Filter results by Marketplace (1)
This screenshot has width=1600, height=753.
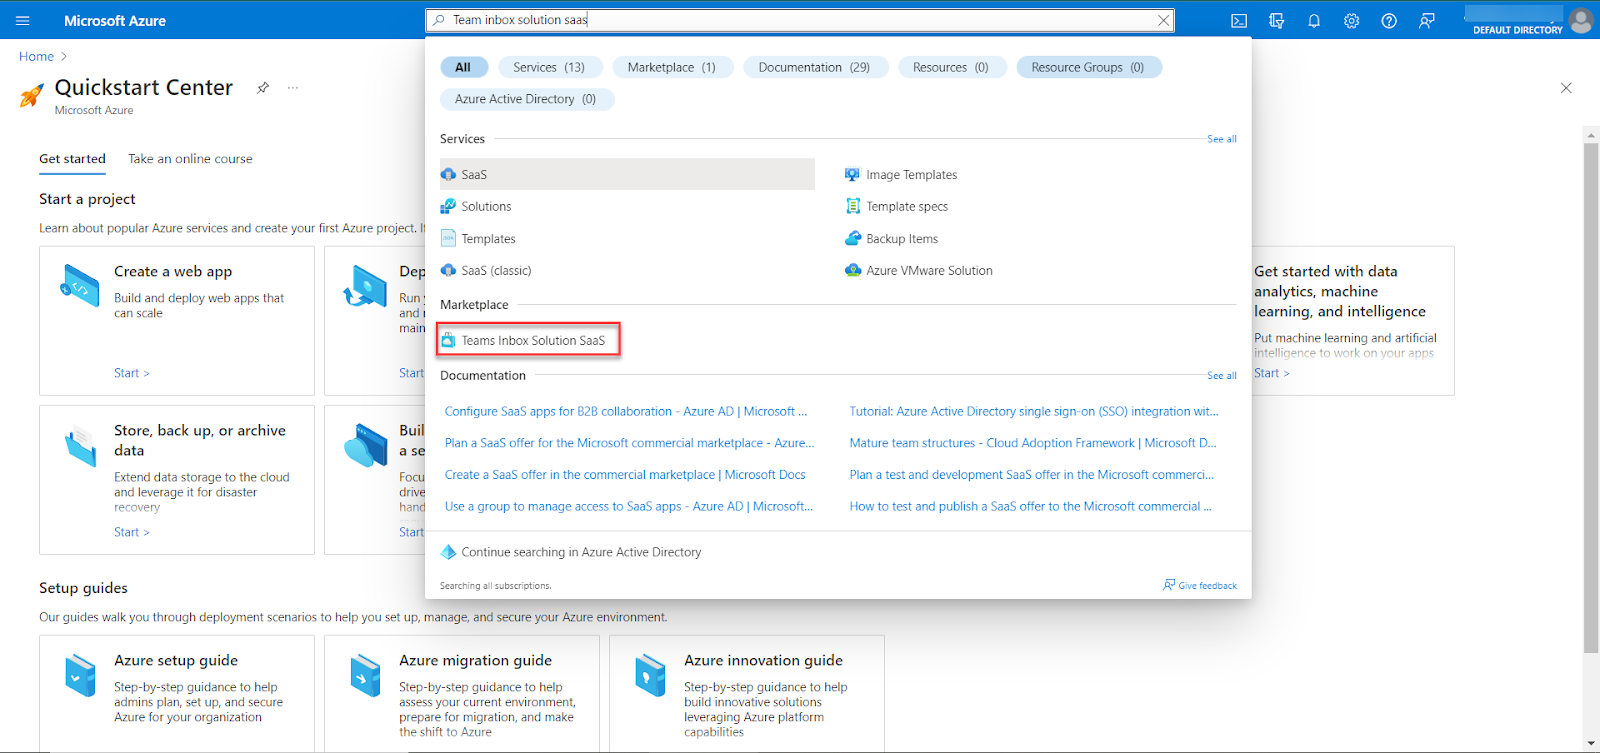coord(672,67)
